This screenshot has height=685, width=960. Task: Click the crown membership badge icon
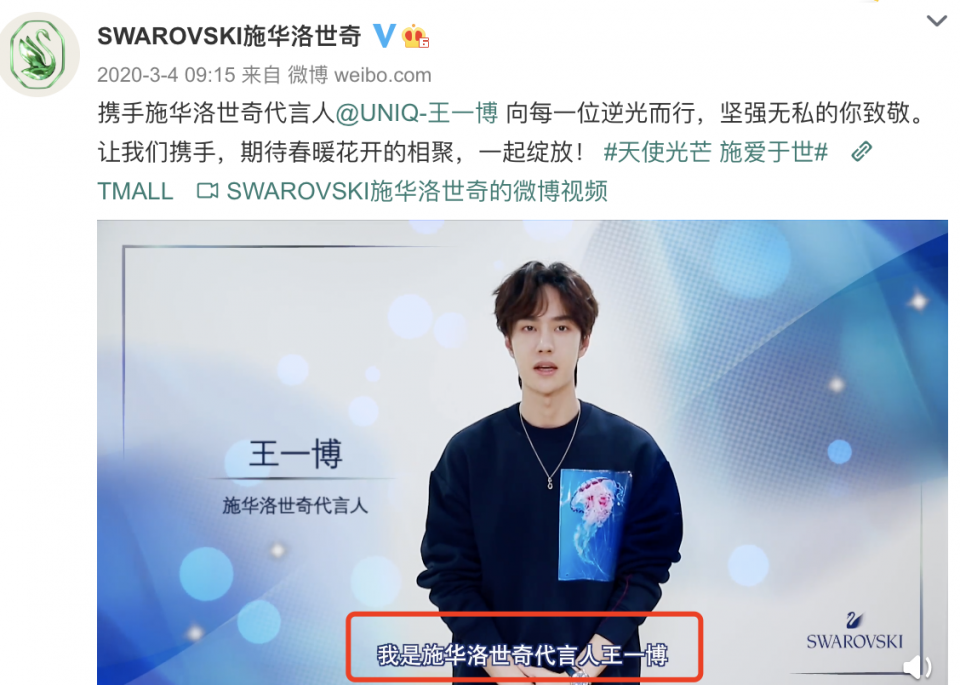pyautogui.click(x=415, y=36)
